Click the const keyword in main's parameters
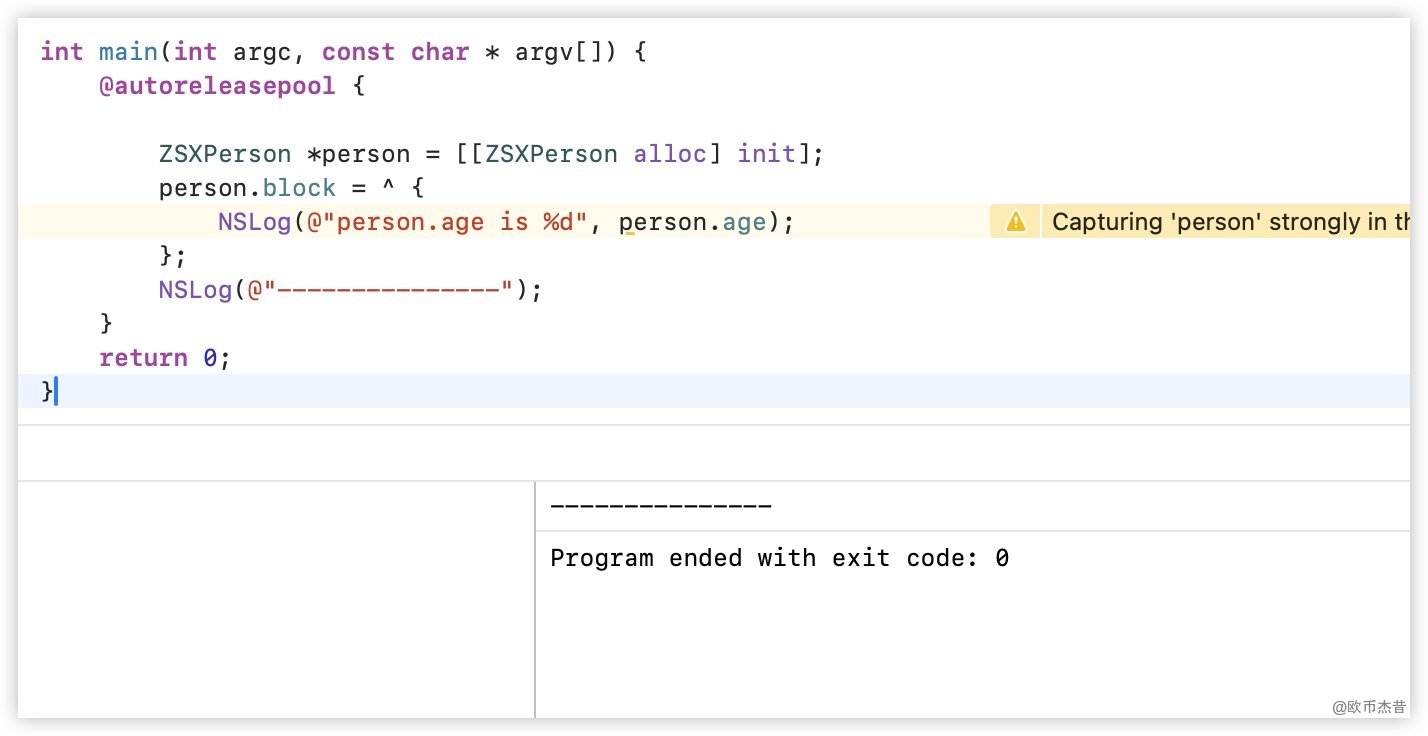This screenshot has width=1428, height=736. (x=358, y=52)
